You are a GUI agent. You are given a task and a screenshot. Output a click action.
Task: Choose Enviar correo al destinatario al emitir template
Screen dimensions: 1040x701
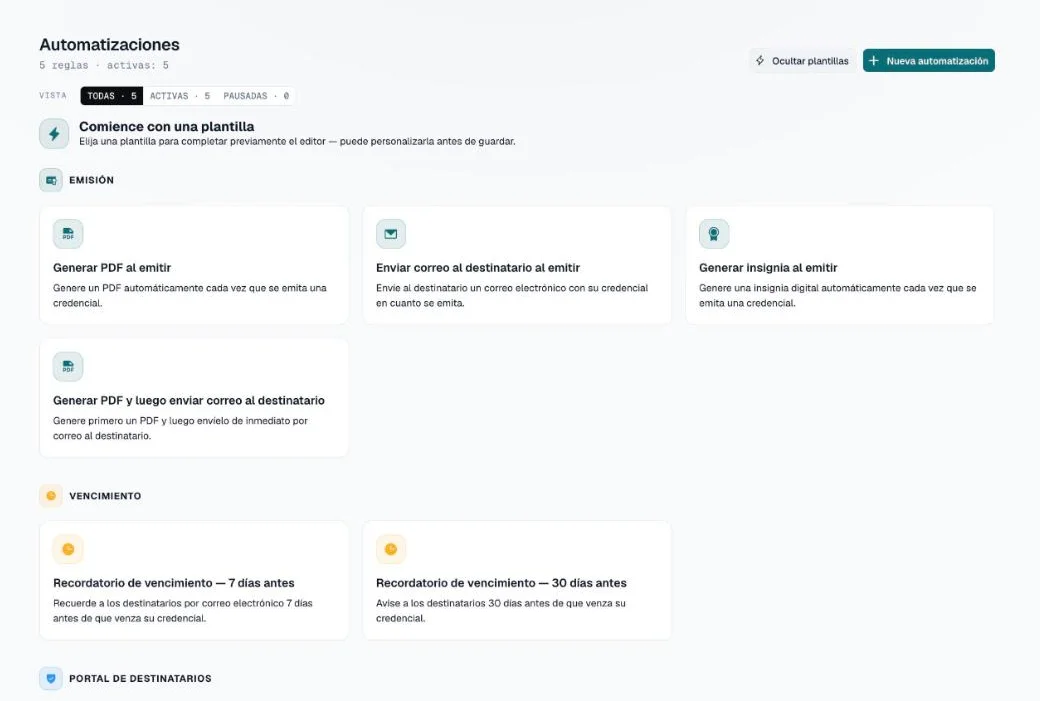517,265
